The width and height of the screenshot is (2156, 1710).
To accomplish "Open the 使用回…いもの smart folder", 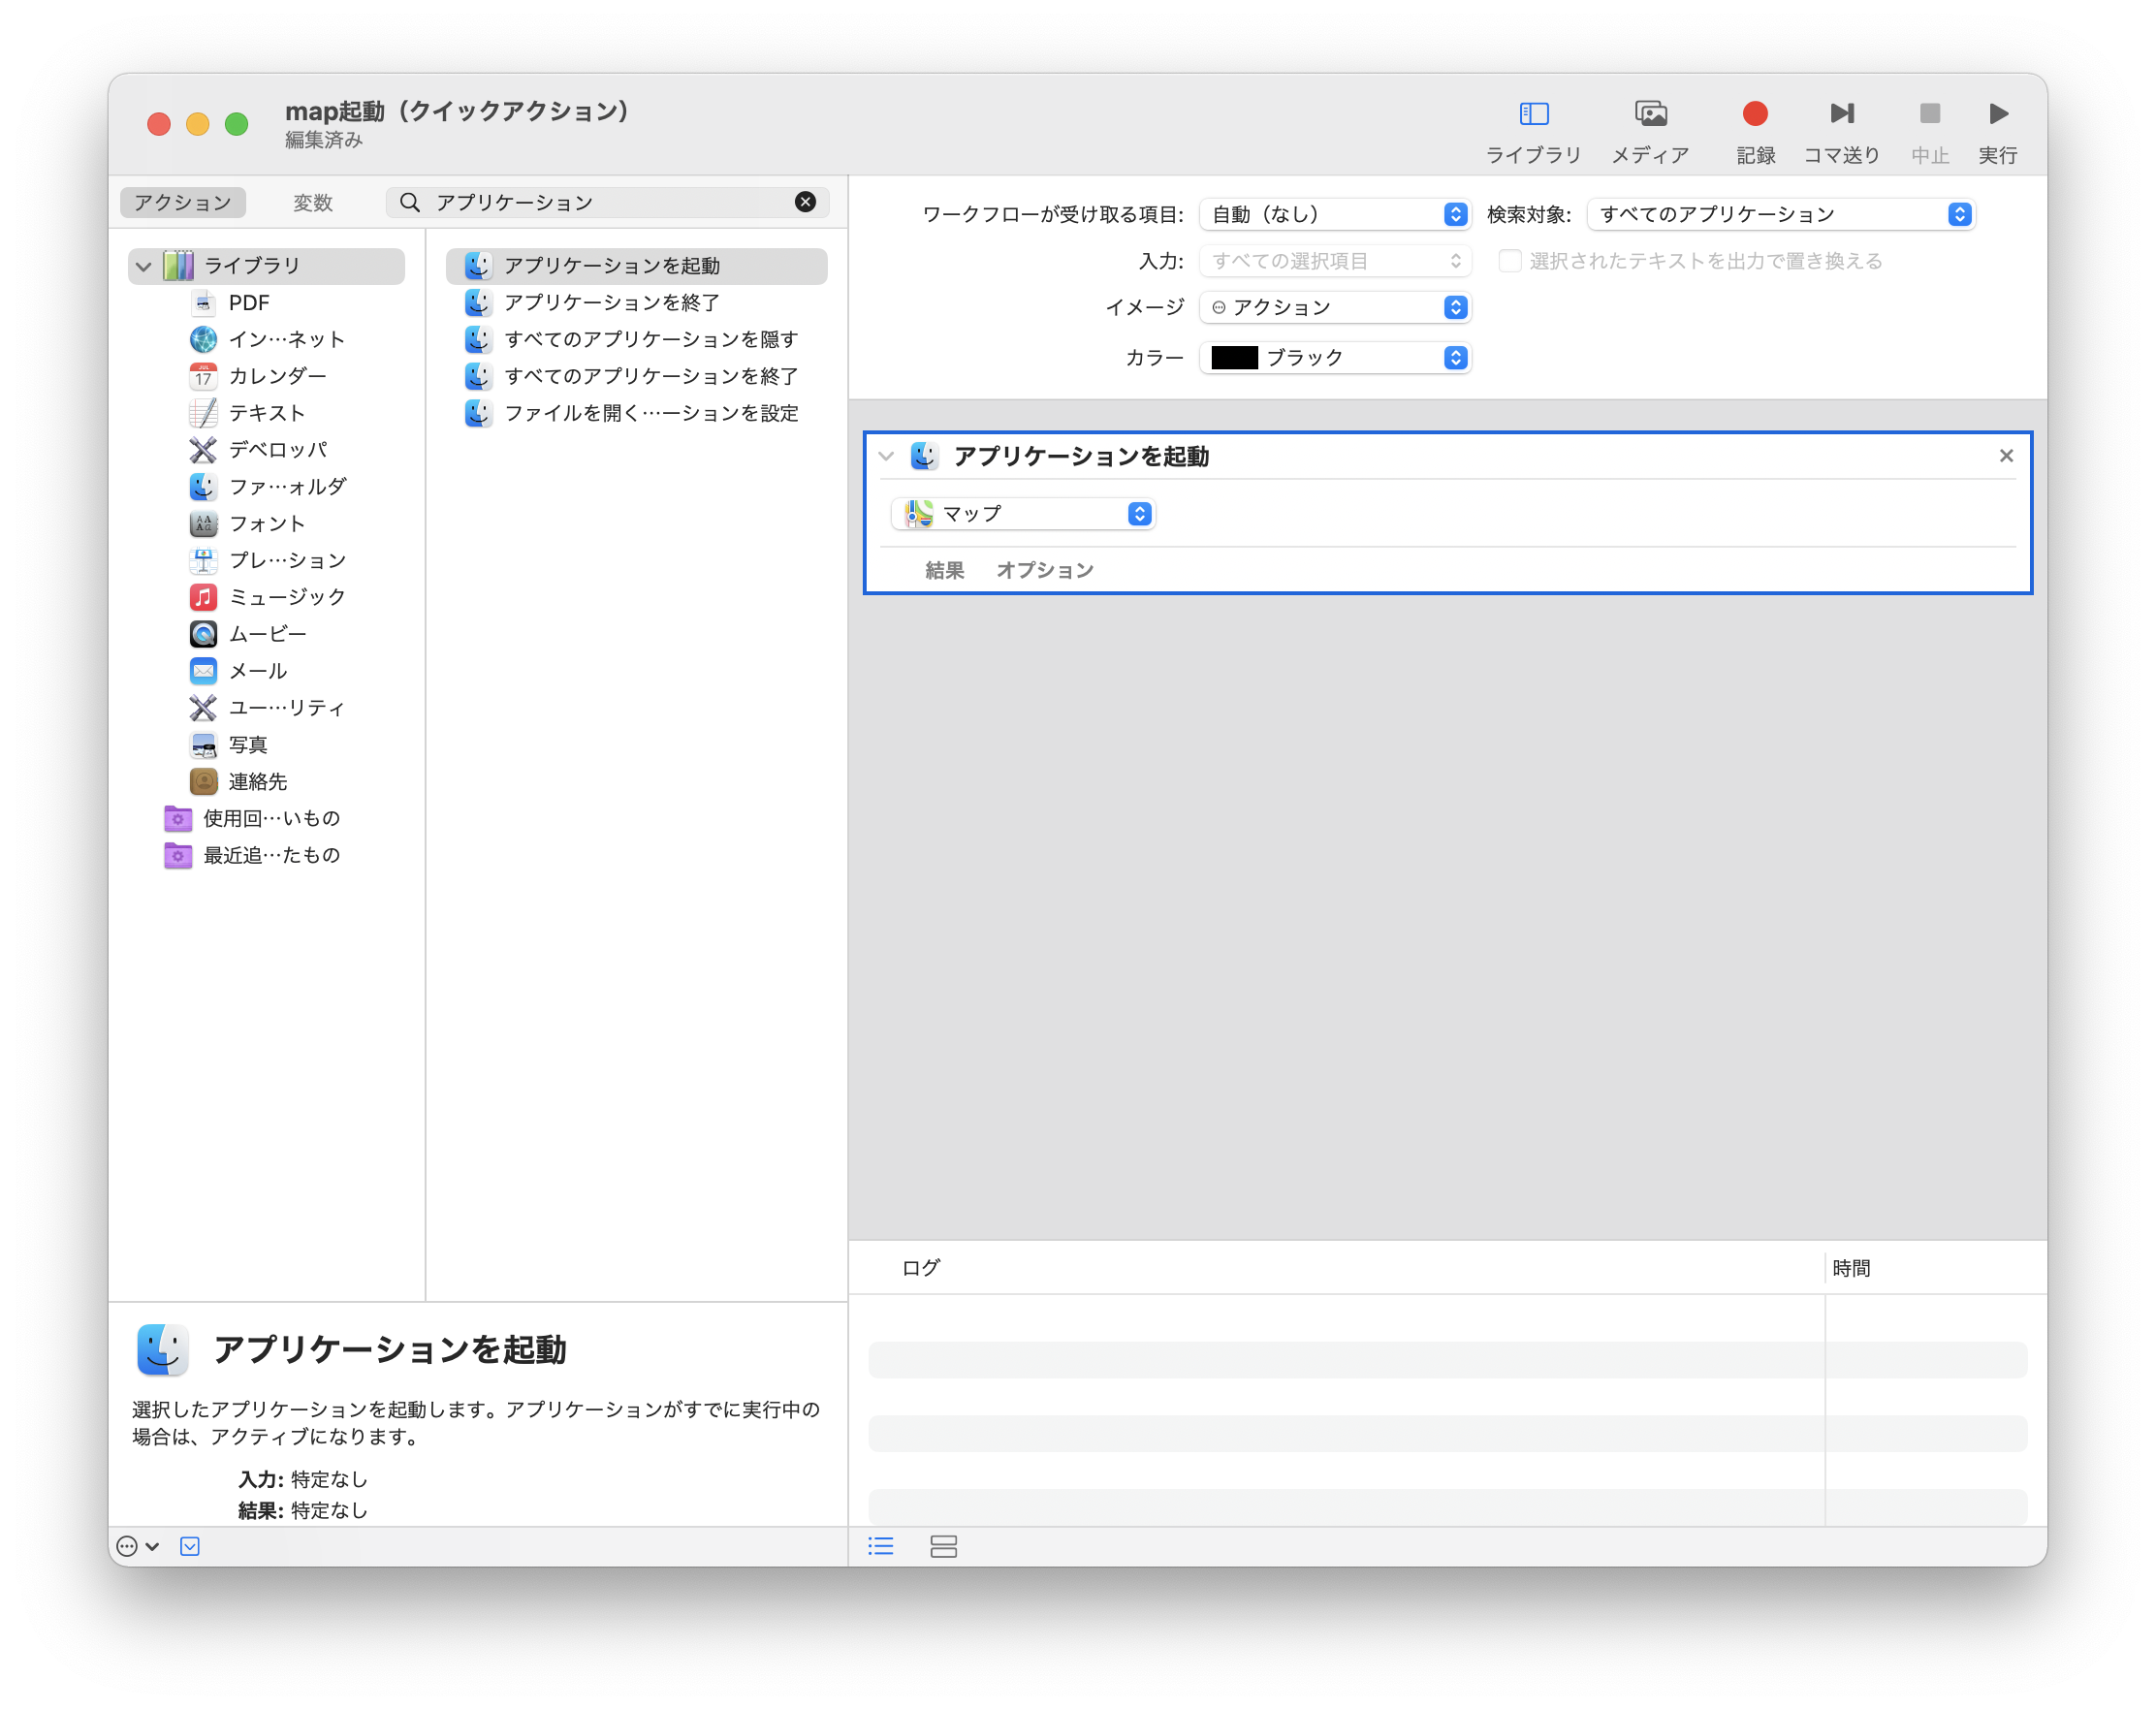I will pyautogui.click(x=253, y=818).
